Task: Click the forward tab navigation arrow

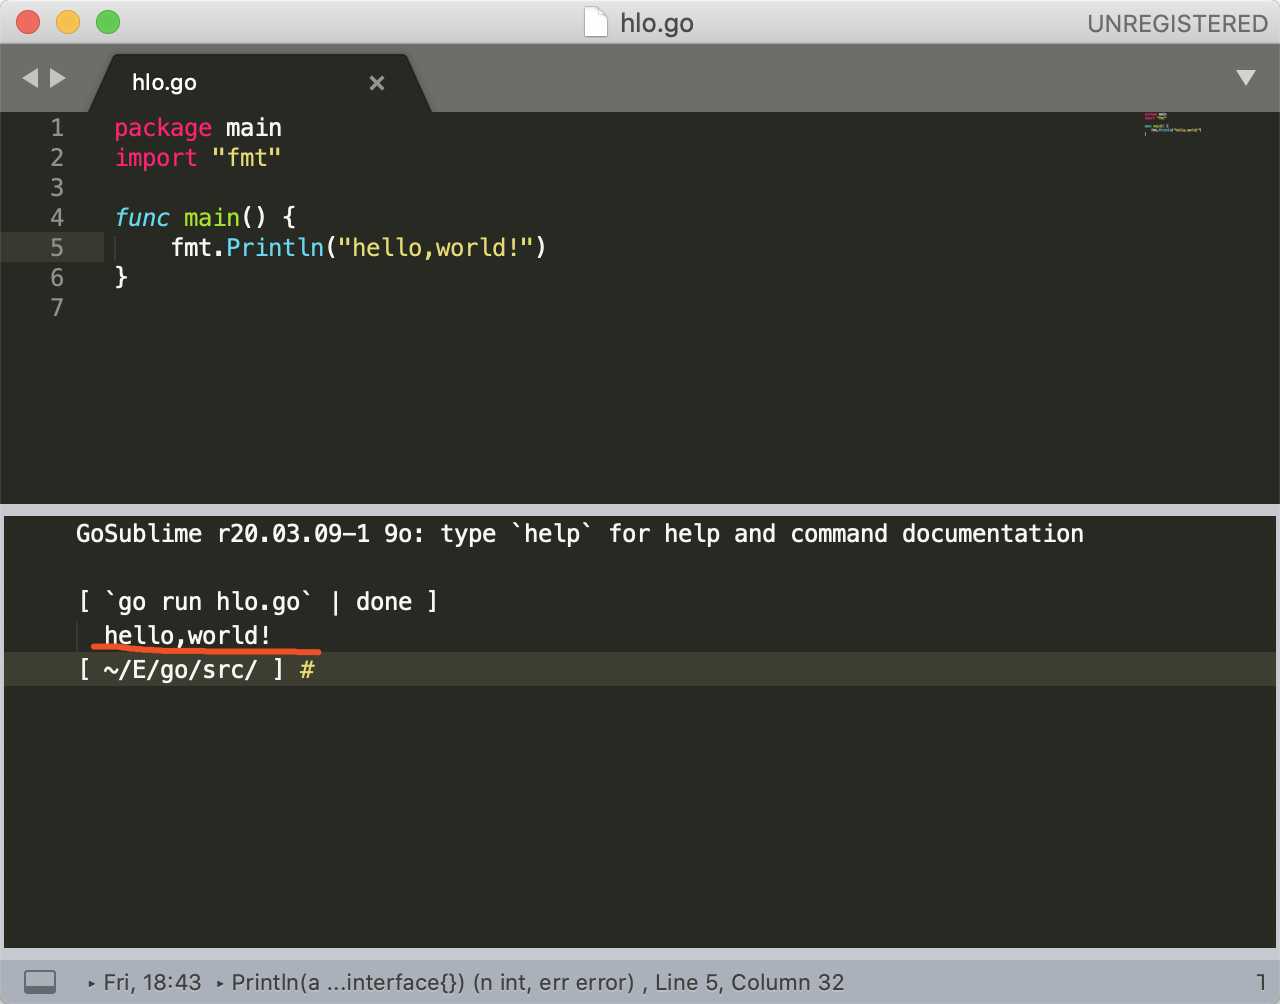Action: click(x=58, y=78)
